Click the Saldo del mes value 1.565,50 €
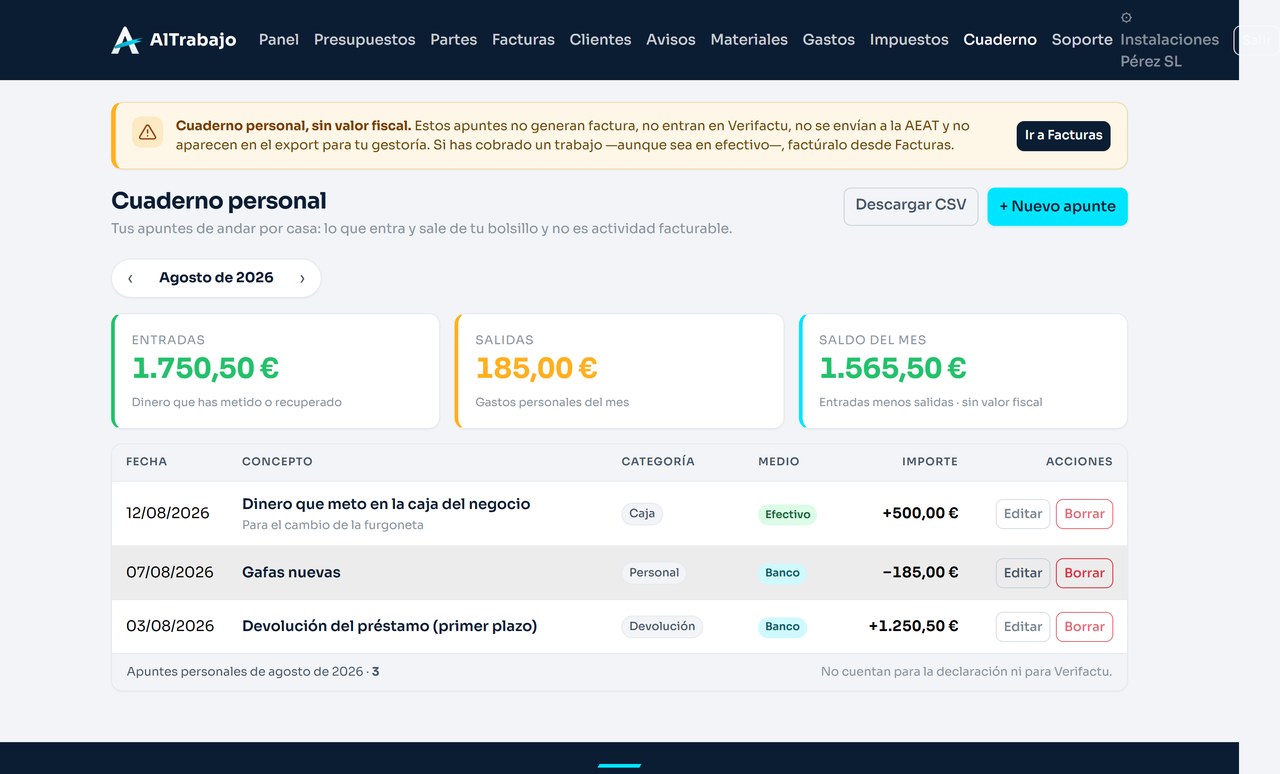This screenshot has width=1280, height=774. [x=893, y=369]
